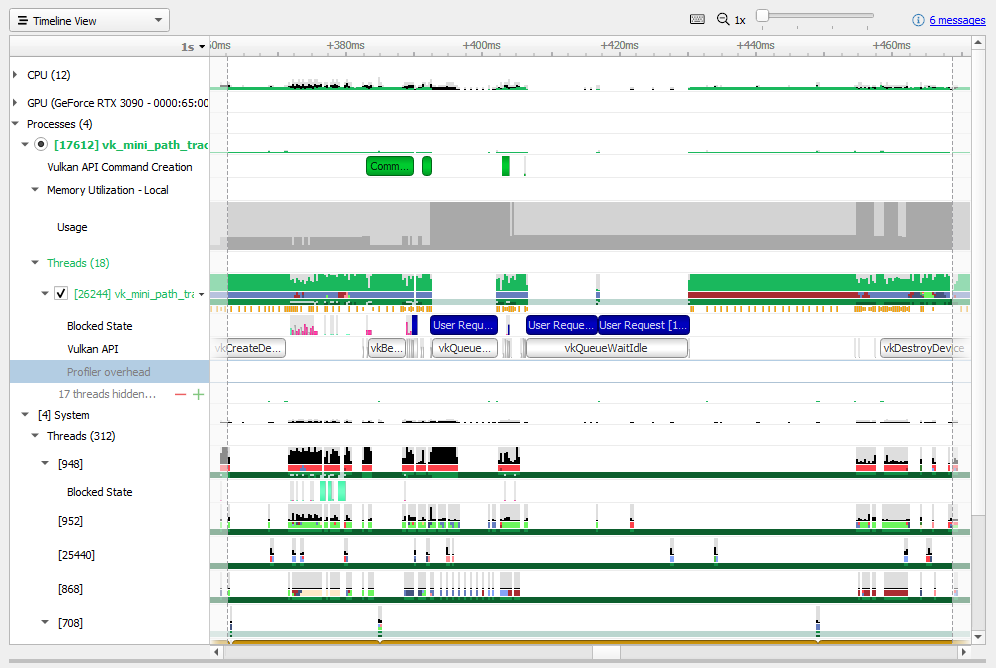Click the keyboard shortcuts icon on the toolbar
Screen dimensions: 996x668
(697, 19)
